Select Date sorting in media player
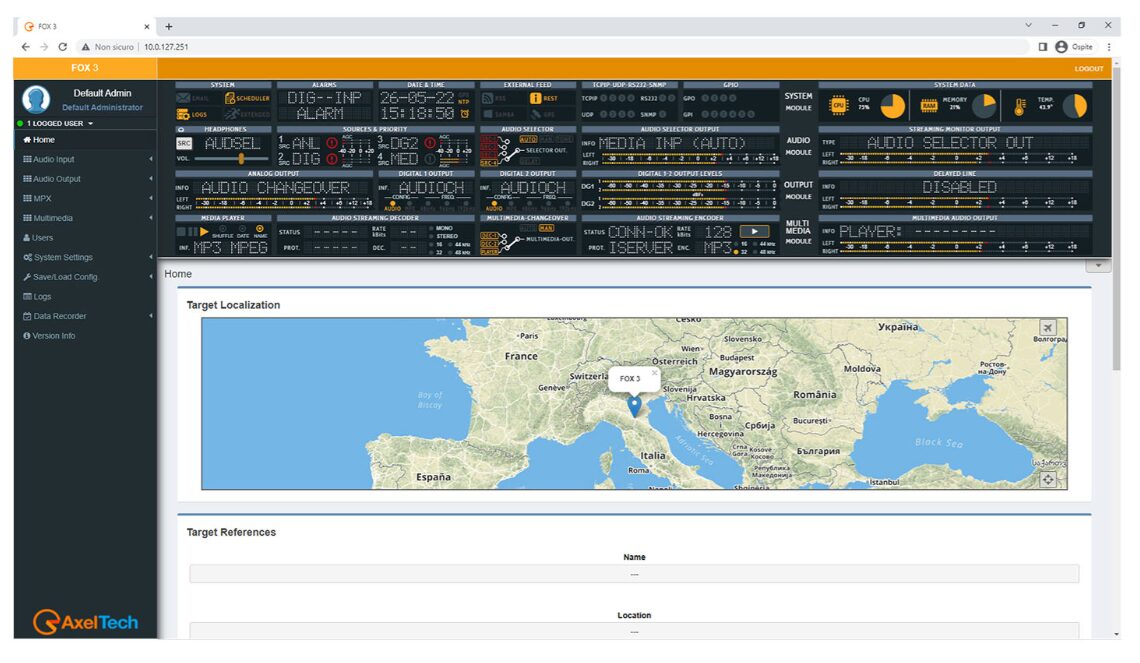 242,229
